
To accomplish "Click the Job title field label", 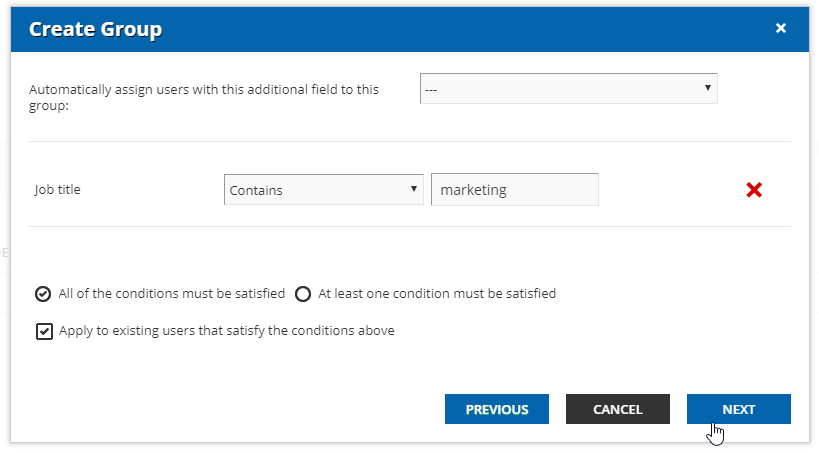I will tap(57, 189).
